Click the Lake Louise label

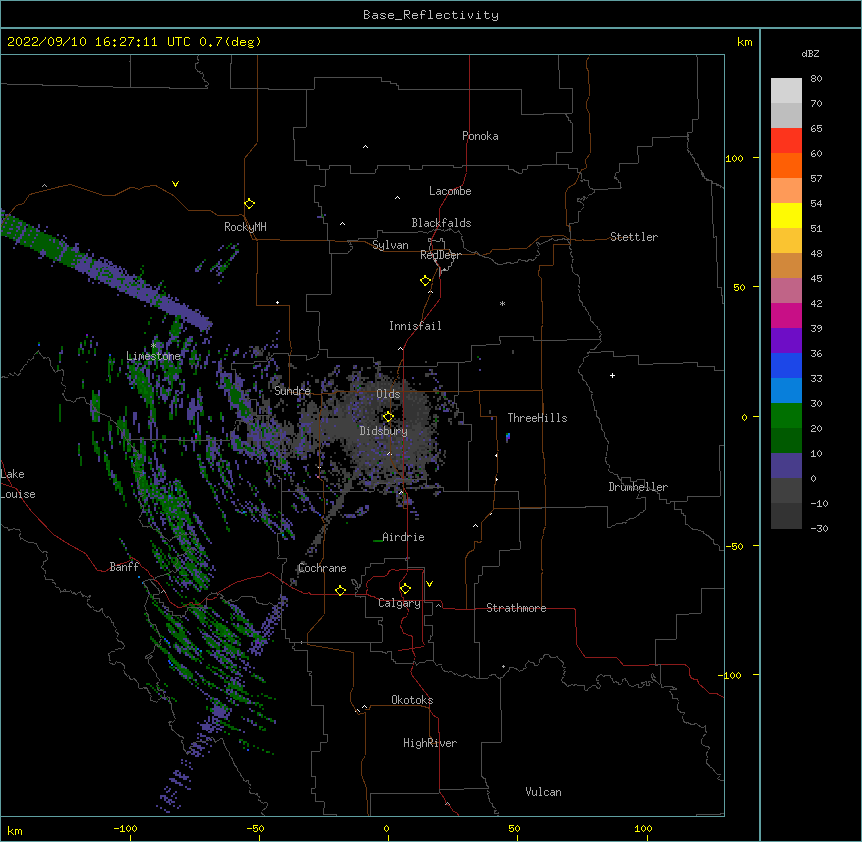(17, 484)
